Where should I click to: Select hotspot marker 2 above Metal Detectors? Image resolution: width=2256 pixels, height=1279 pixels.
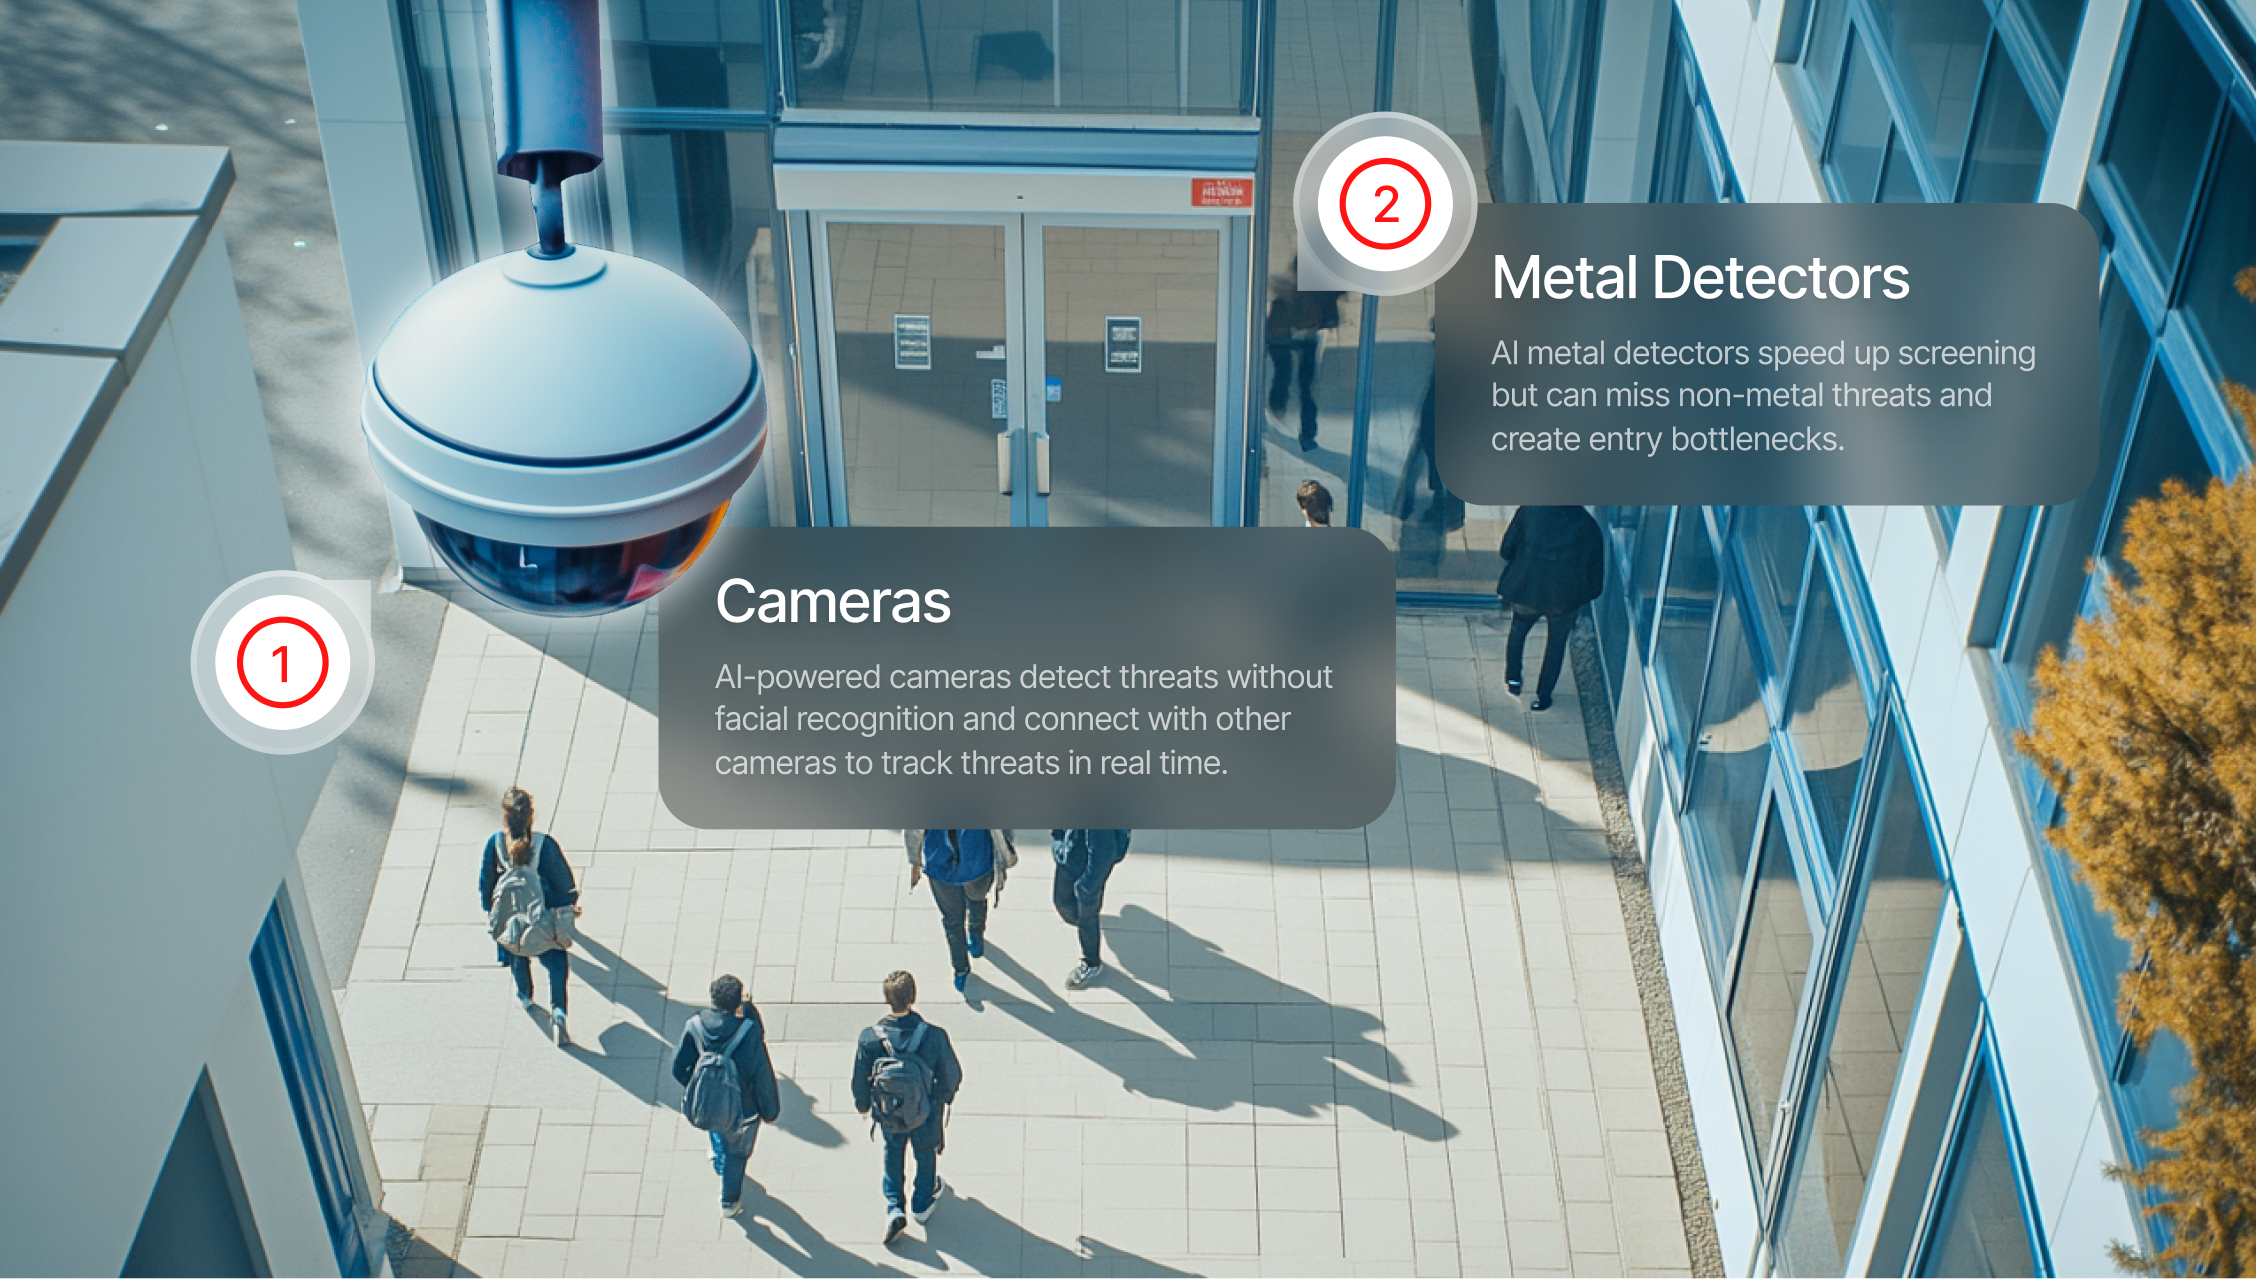1387,205
